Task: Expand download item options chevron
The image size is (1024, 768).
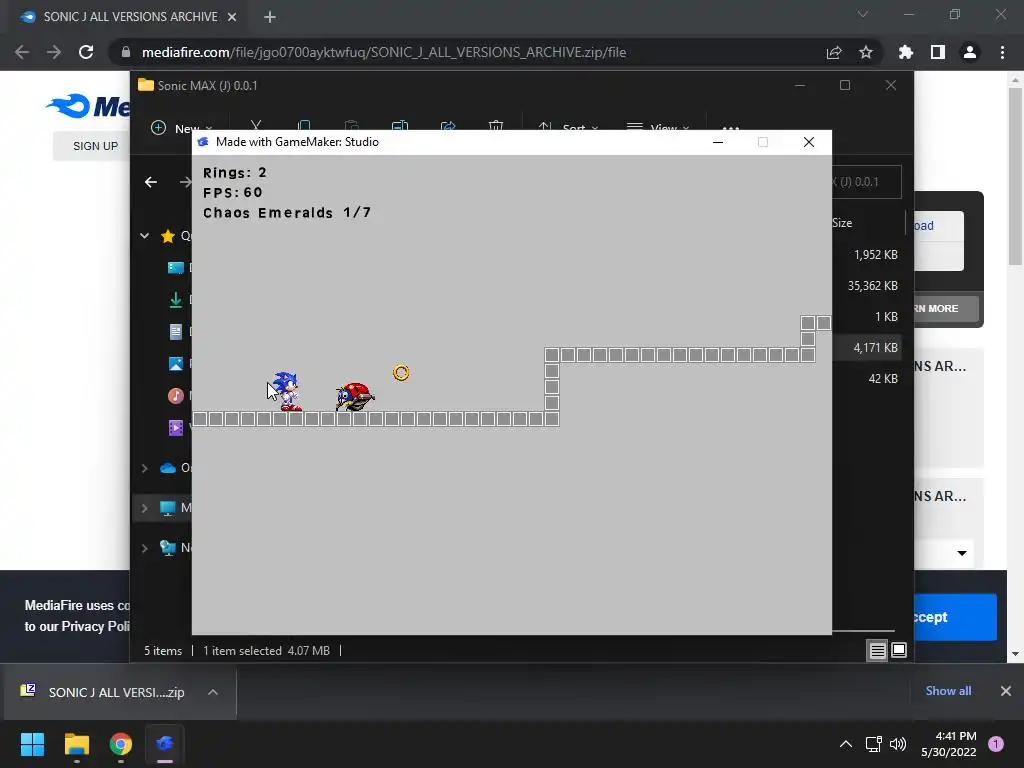Action: [x=213, y=692]
